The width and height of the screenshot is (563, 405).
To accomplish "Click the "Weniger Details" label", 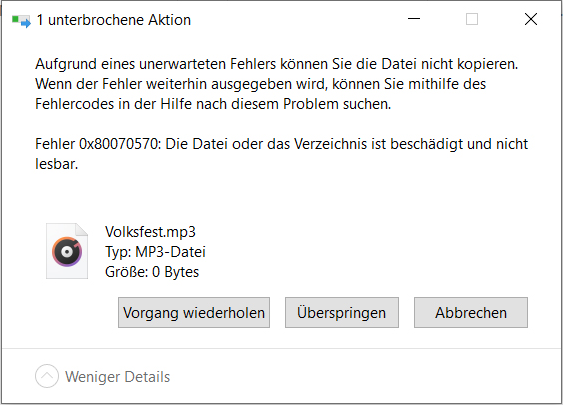I will click(117, 377).
